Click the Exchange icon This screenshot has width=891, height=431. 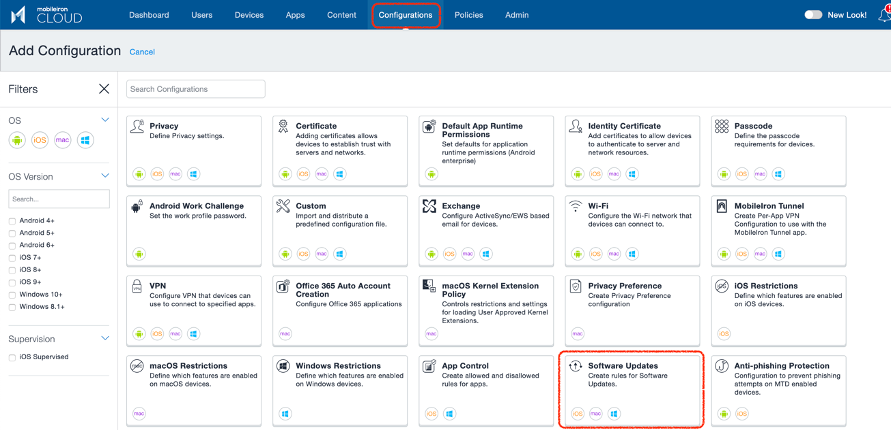(x=429, y=206)
